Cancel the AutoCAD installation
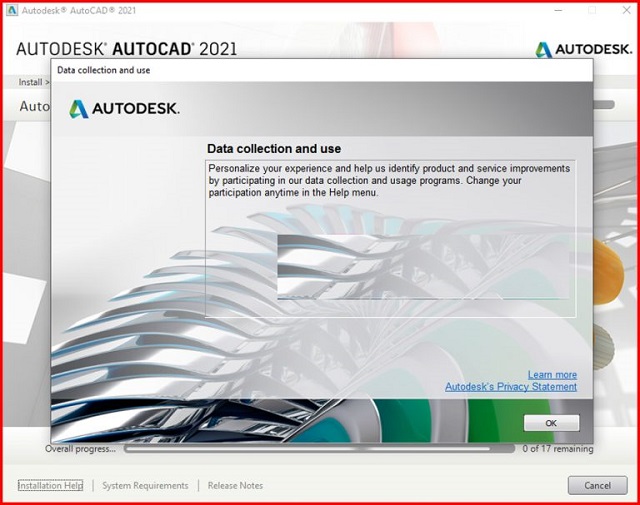Screen dimensions: 640x505 598,485
